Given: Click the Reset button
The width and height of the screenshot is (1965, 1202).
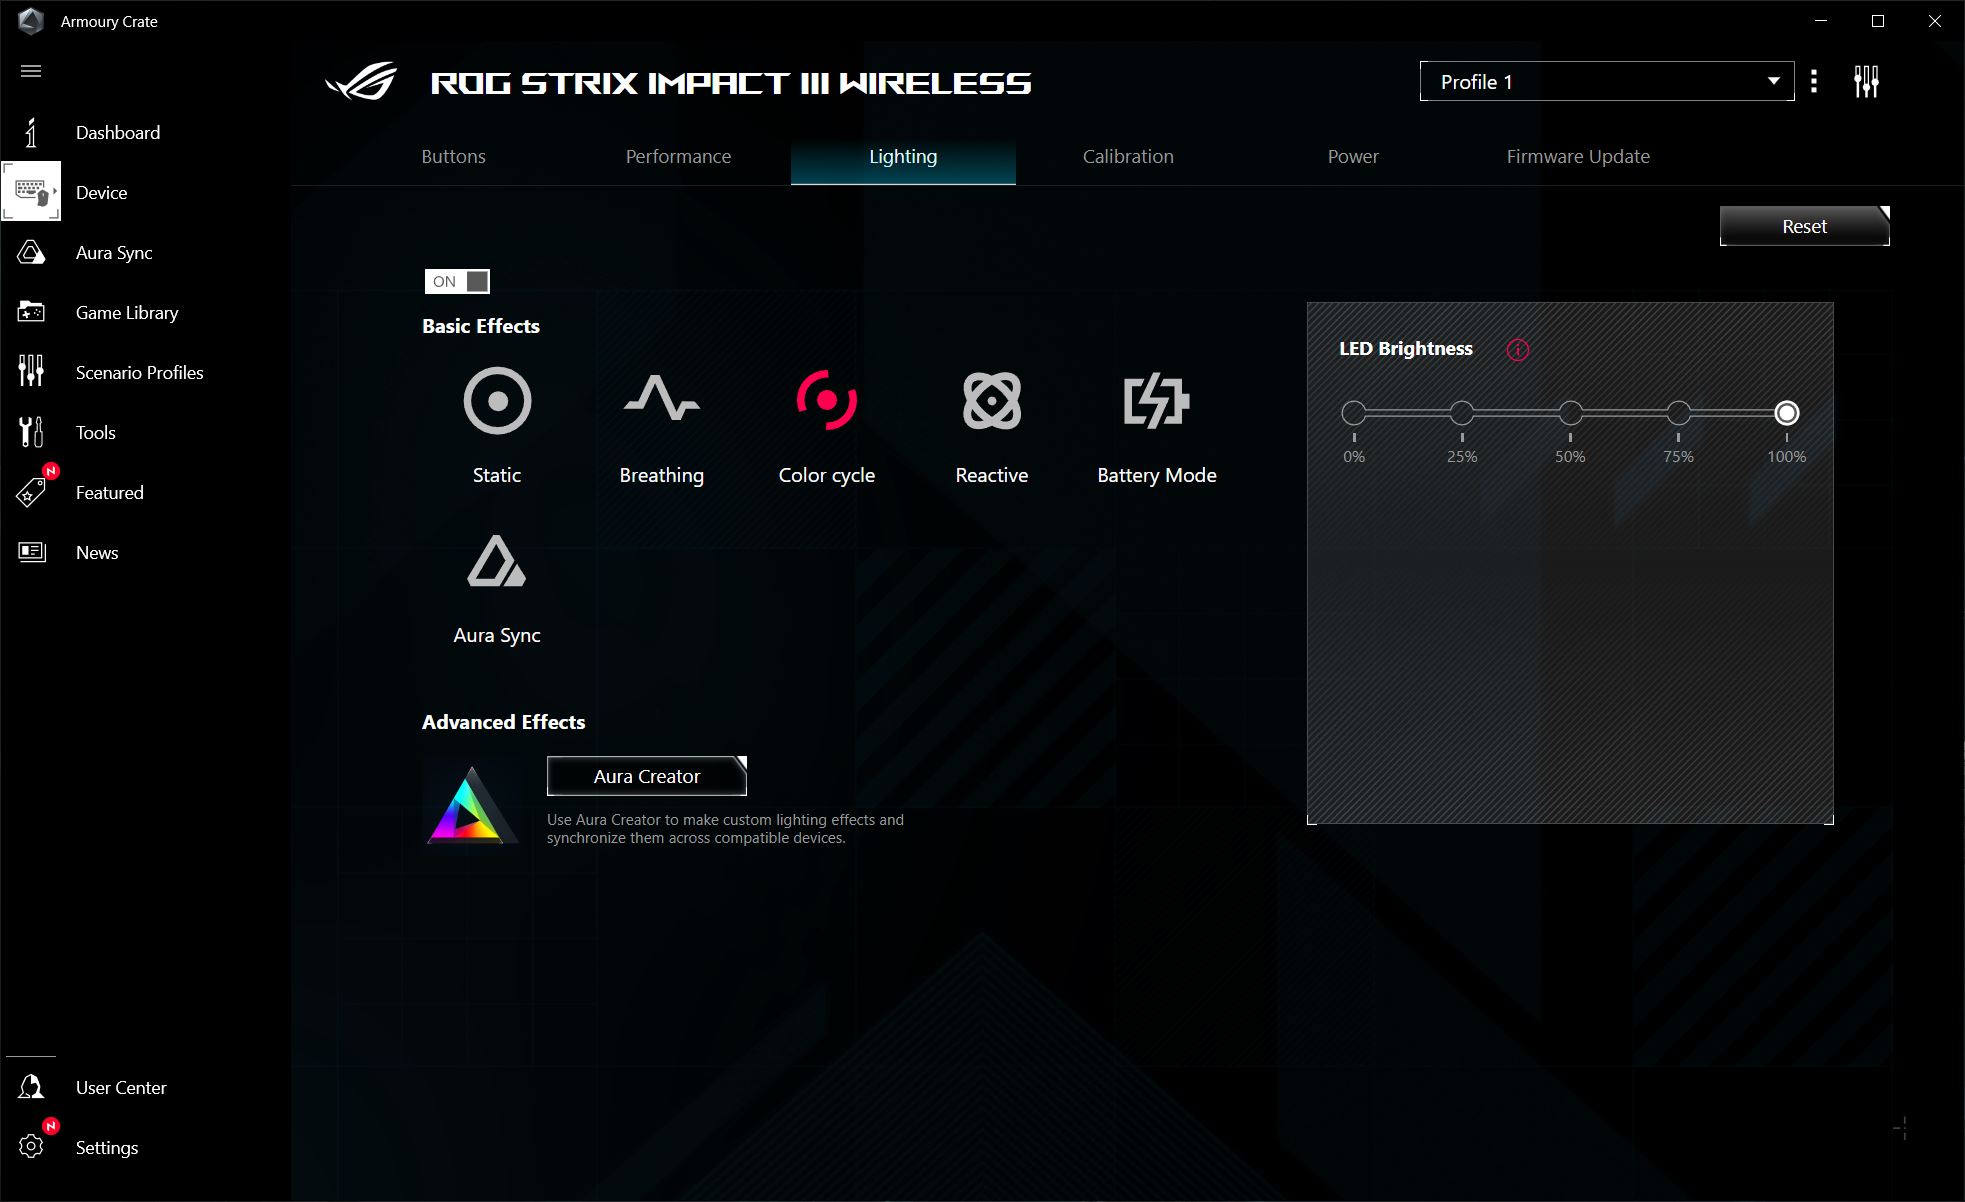Looking at the screenshot, I should tap(1804, 226).
